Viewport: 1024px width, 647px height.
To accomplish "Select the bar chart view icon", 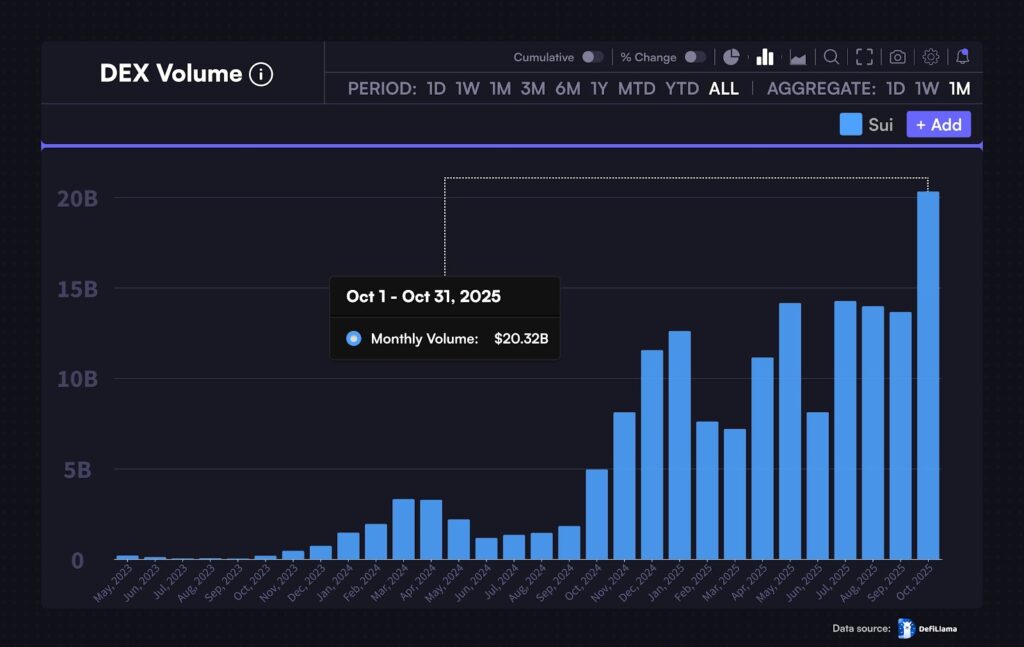I will coord(765,57).
